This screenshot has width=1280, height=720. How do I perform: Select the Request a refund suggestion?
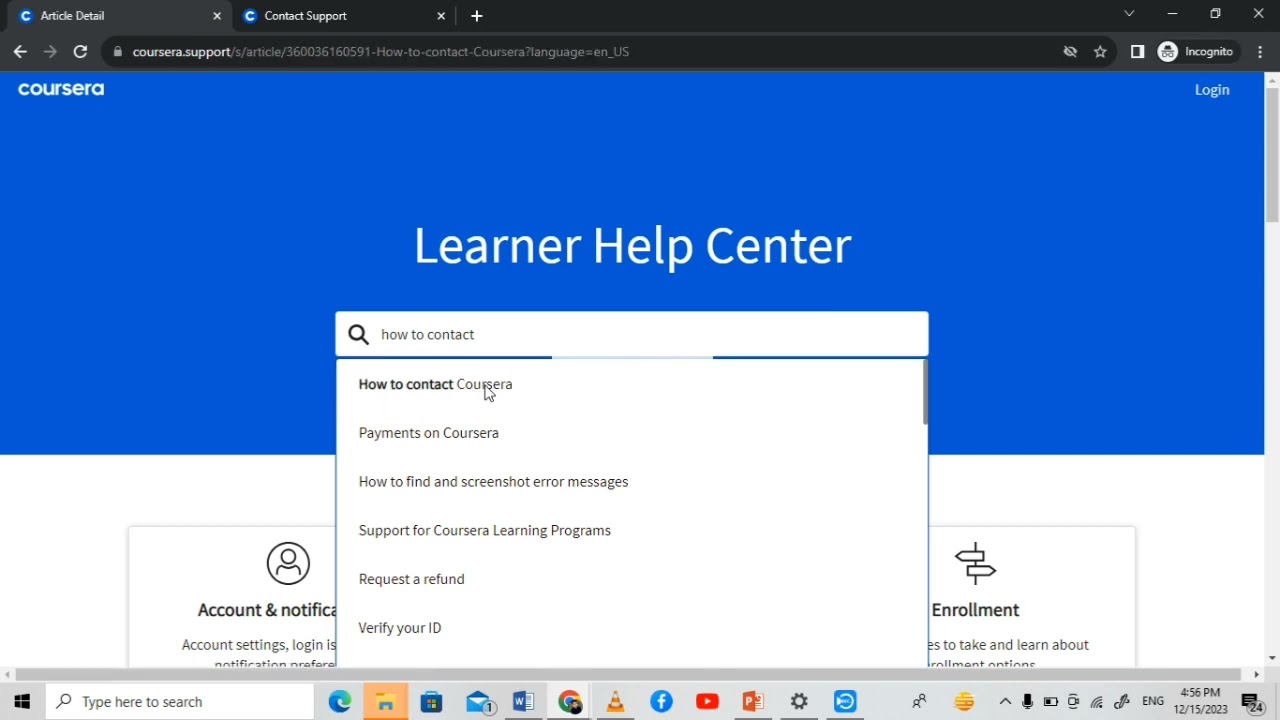[x=631, y=579]
